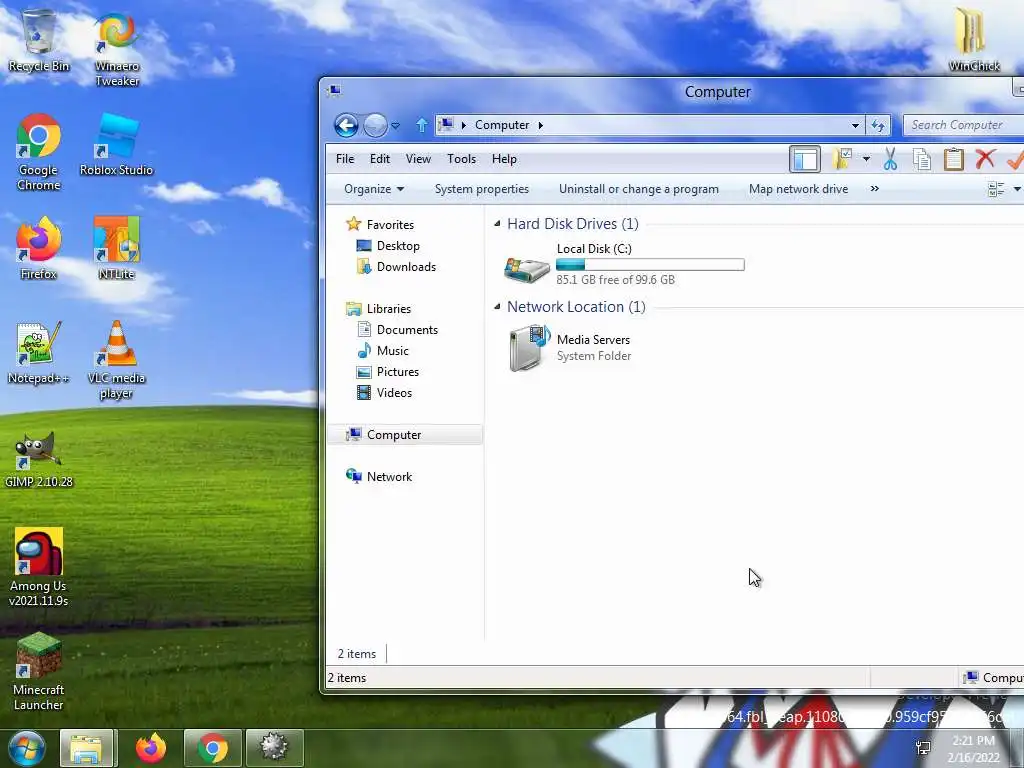This screenshot has height=768, width=1024.
Task: Click the arrow before Computer in breadcrumb
Action: coord(464,125)
